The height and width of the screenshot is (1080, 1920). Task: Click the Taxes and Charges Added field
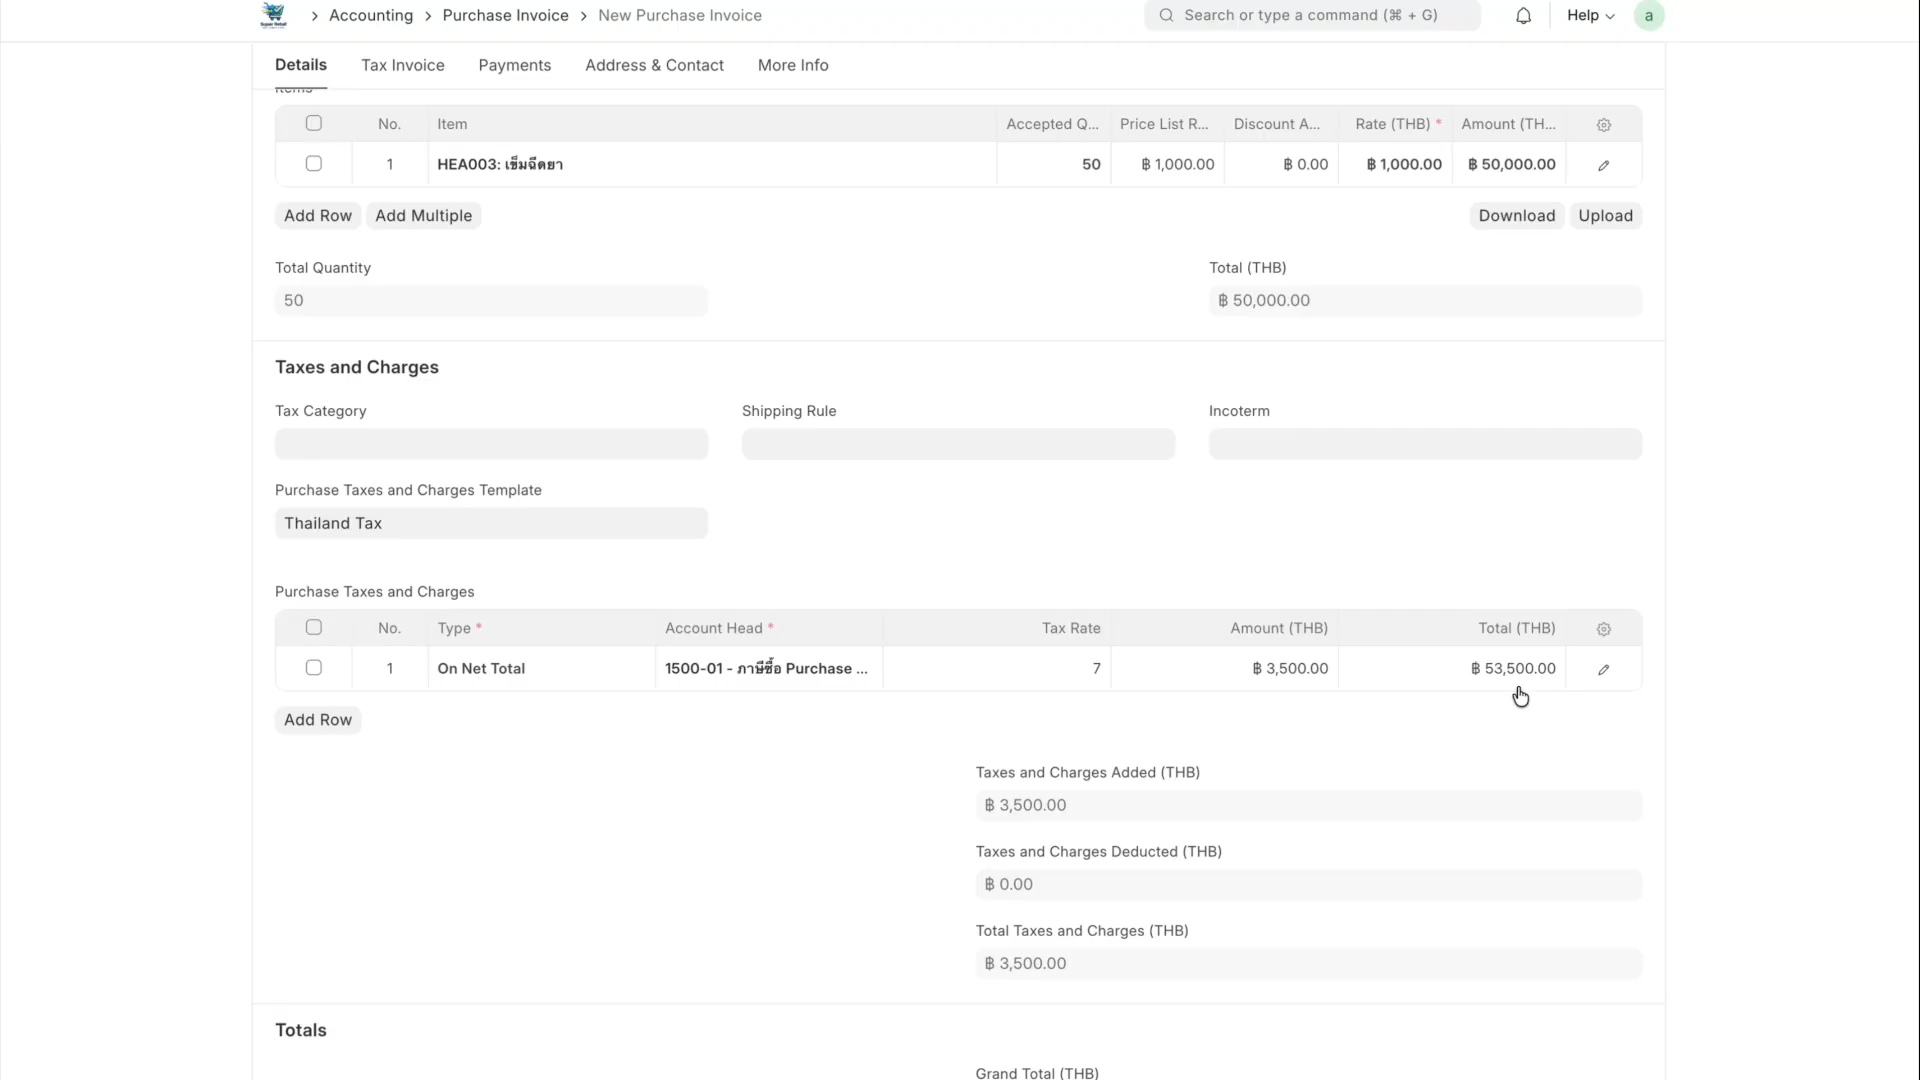(x=1309, y=805)
